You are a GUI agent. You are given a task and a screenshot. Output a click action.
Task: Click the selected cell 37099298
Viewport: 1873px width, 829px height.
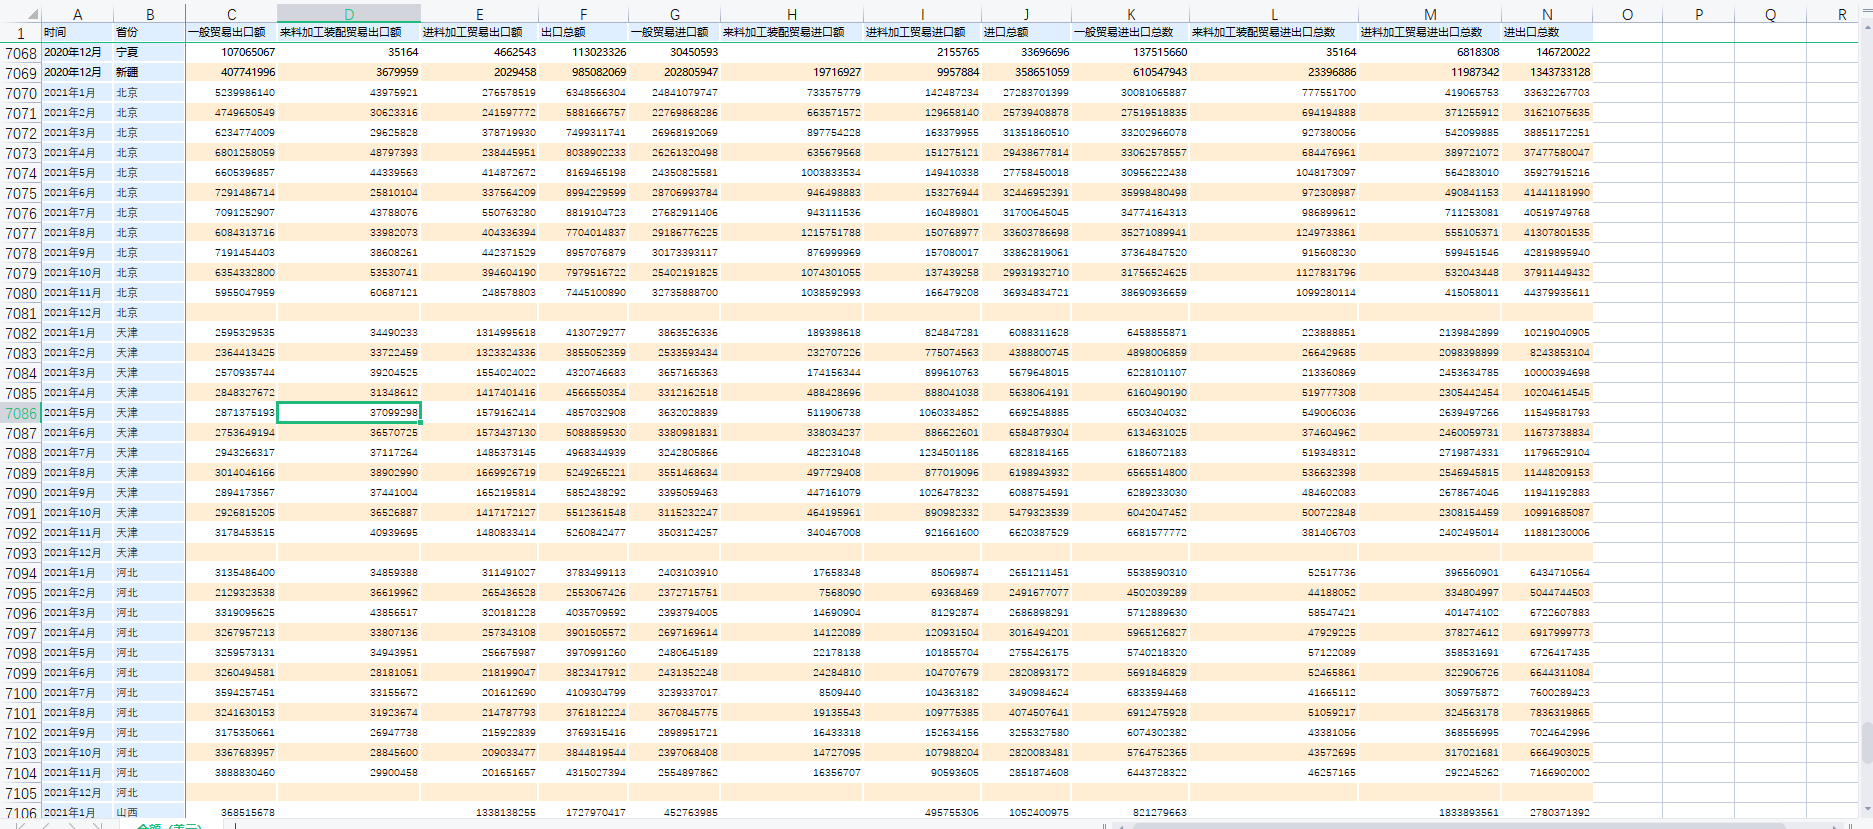348,412
